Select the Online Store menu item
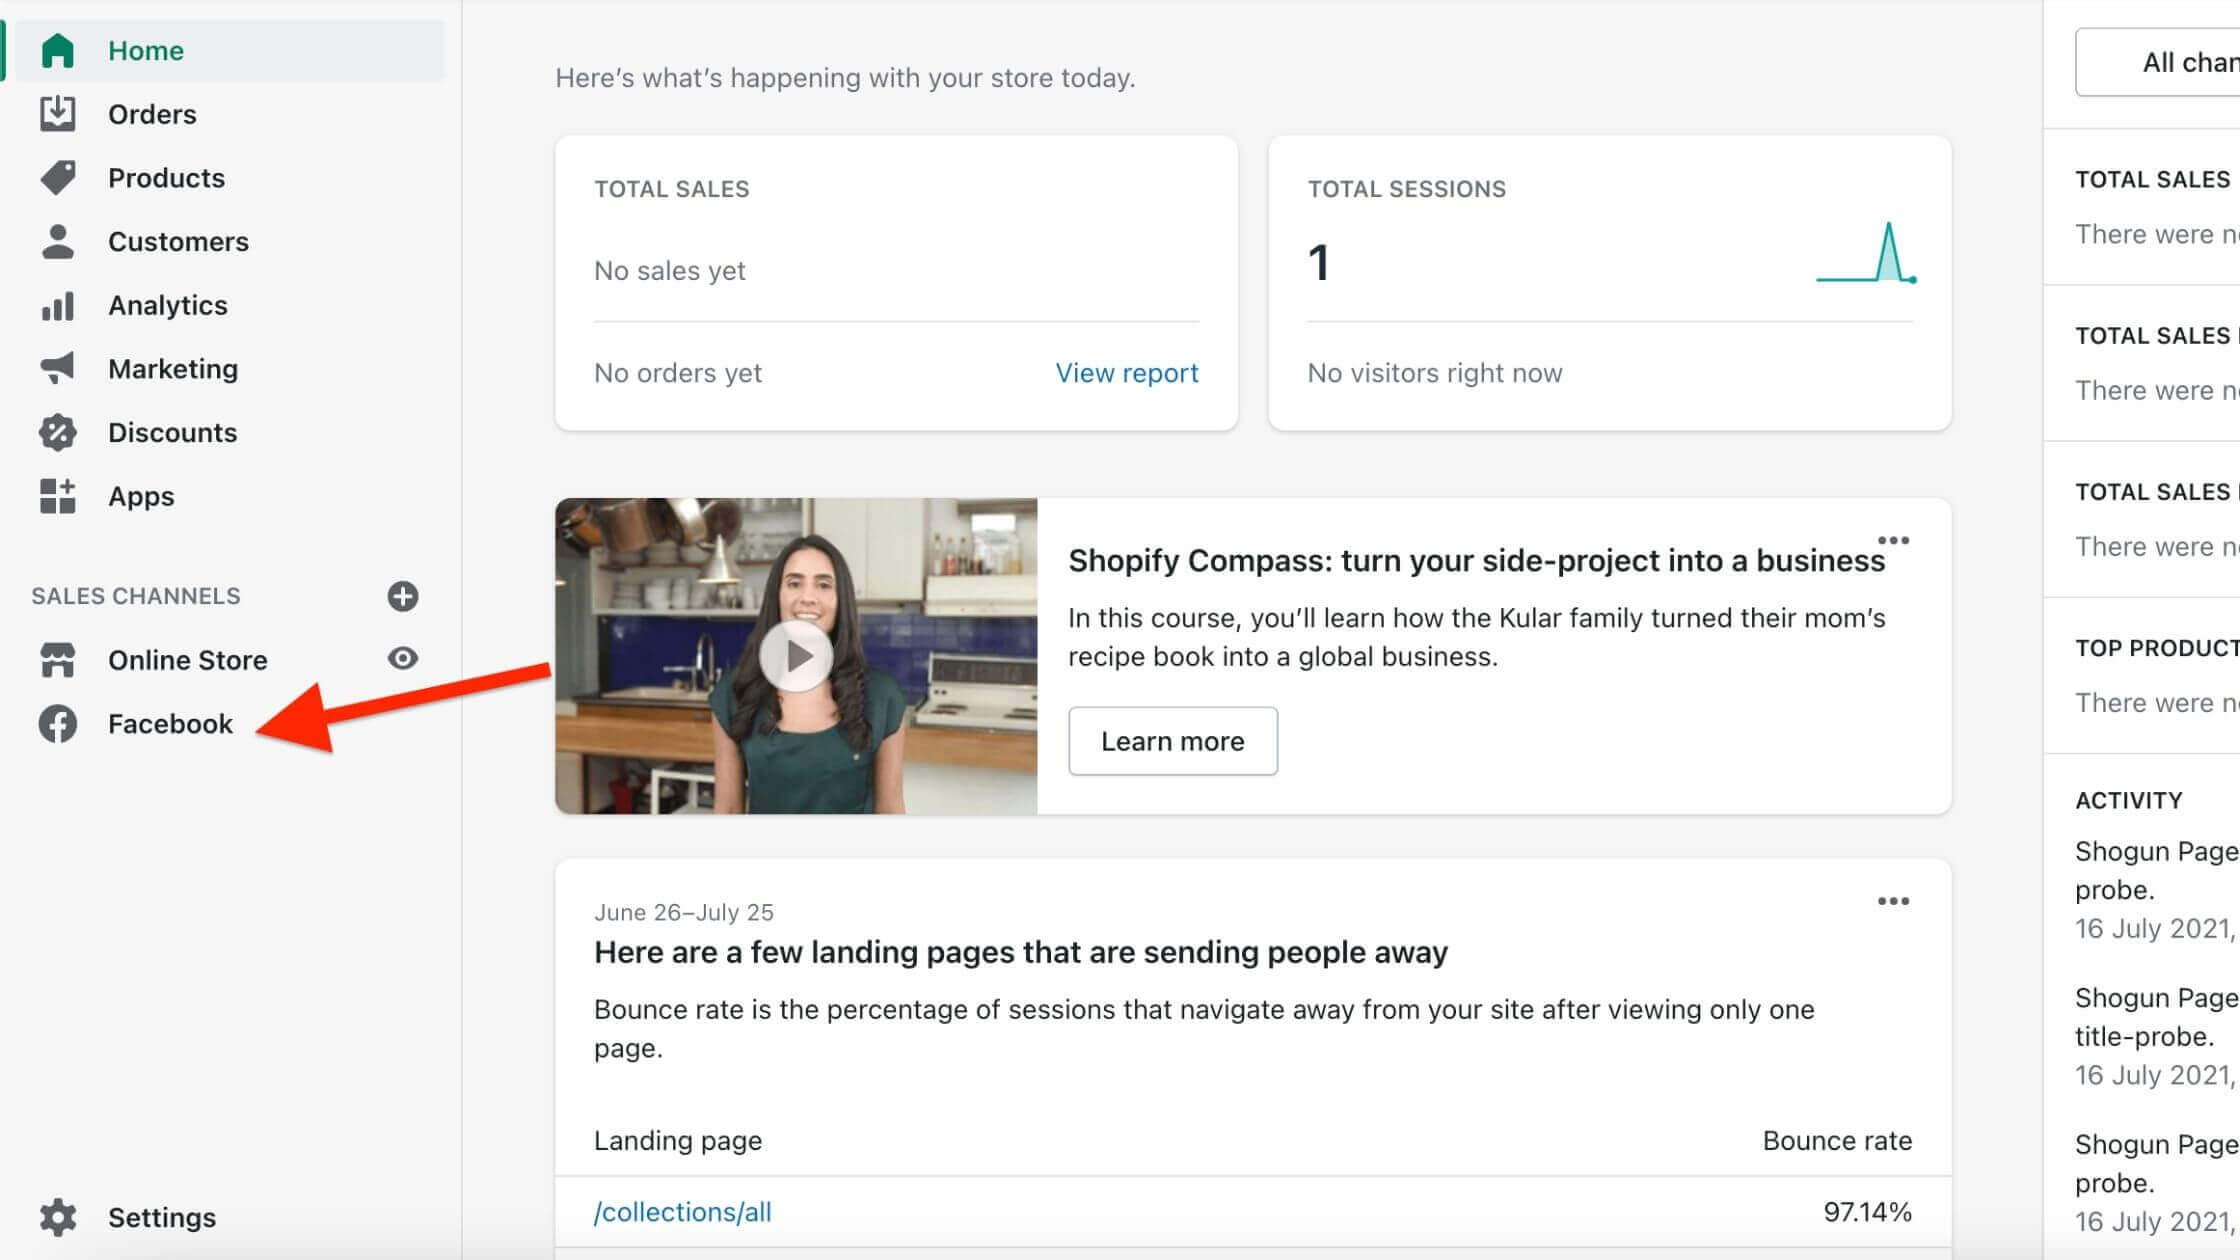 (x=188, y=660)
